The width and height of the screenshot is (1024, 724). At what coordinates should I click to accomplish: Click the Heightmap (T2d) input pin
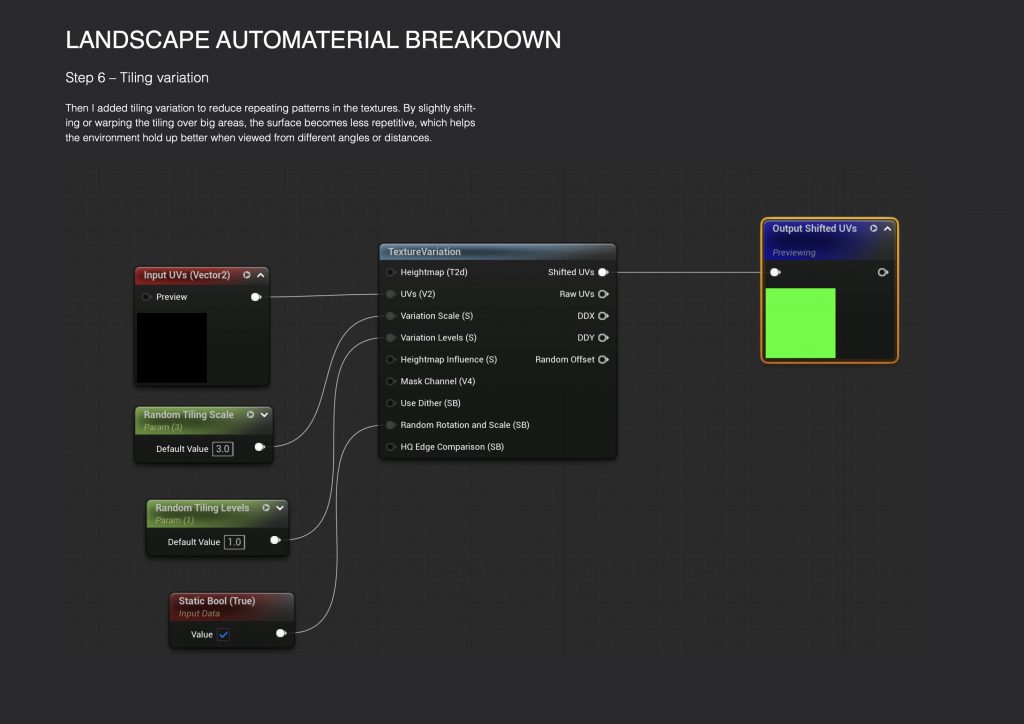(x=391, y=272)
